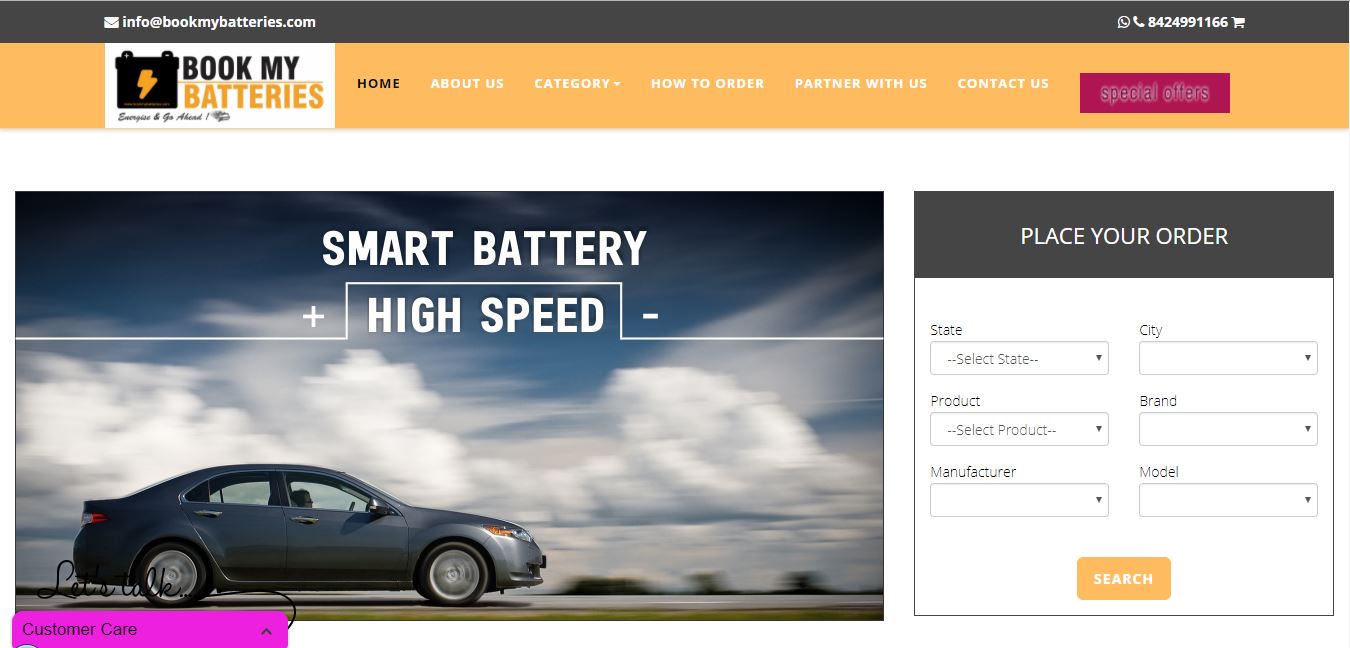The width and height of the screenshot is (1350, 648).
Task: Open the City dropdown
Action: (1228, 359)
